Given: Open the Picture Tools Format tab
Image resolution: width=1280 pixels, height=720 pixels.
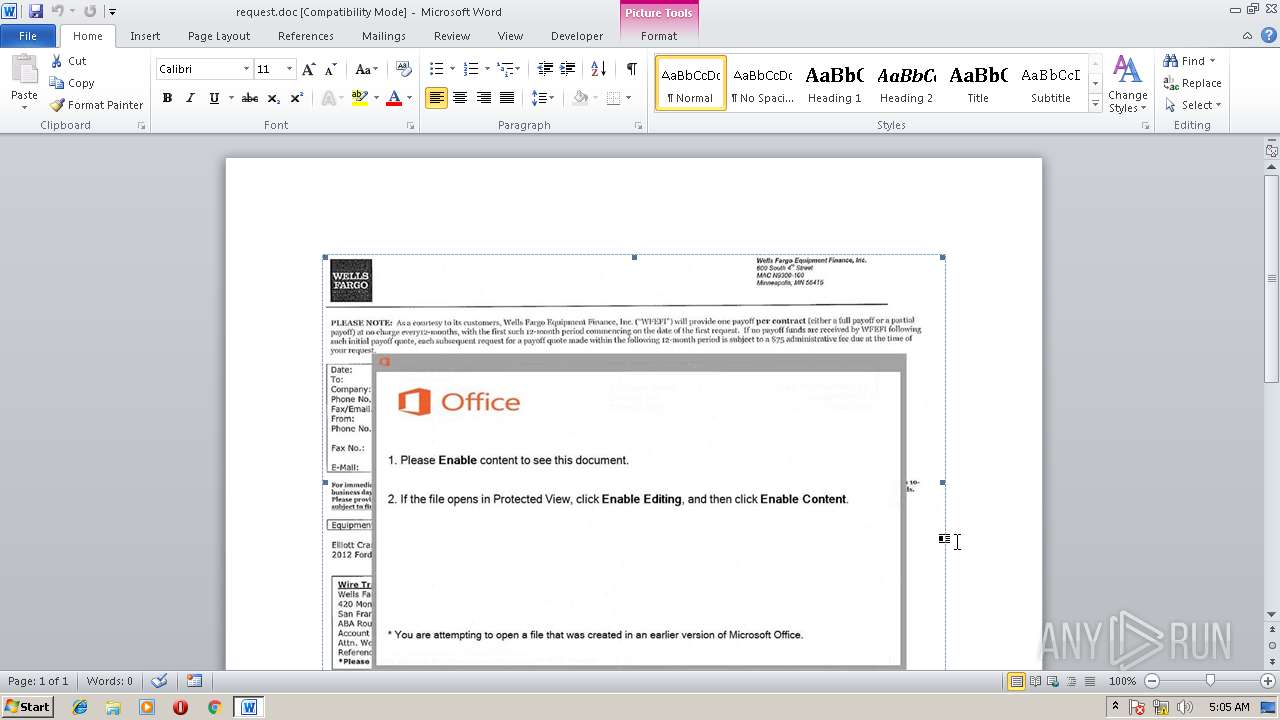Looking at the screenshot, I should (659, 36).
